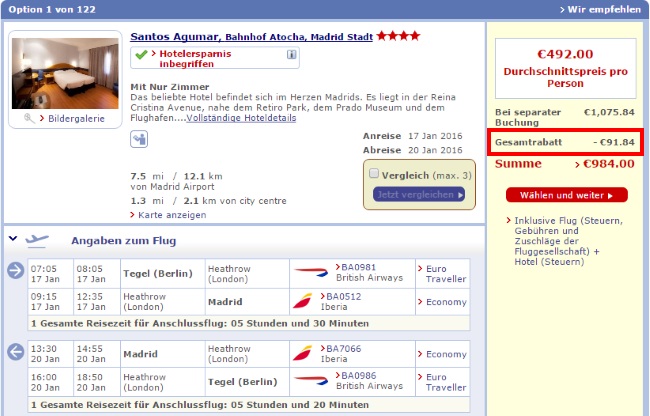Open Economy class link for BA7066
The image size is (650, 416).
[446, 354]
